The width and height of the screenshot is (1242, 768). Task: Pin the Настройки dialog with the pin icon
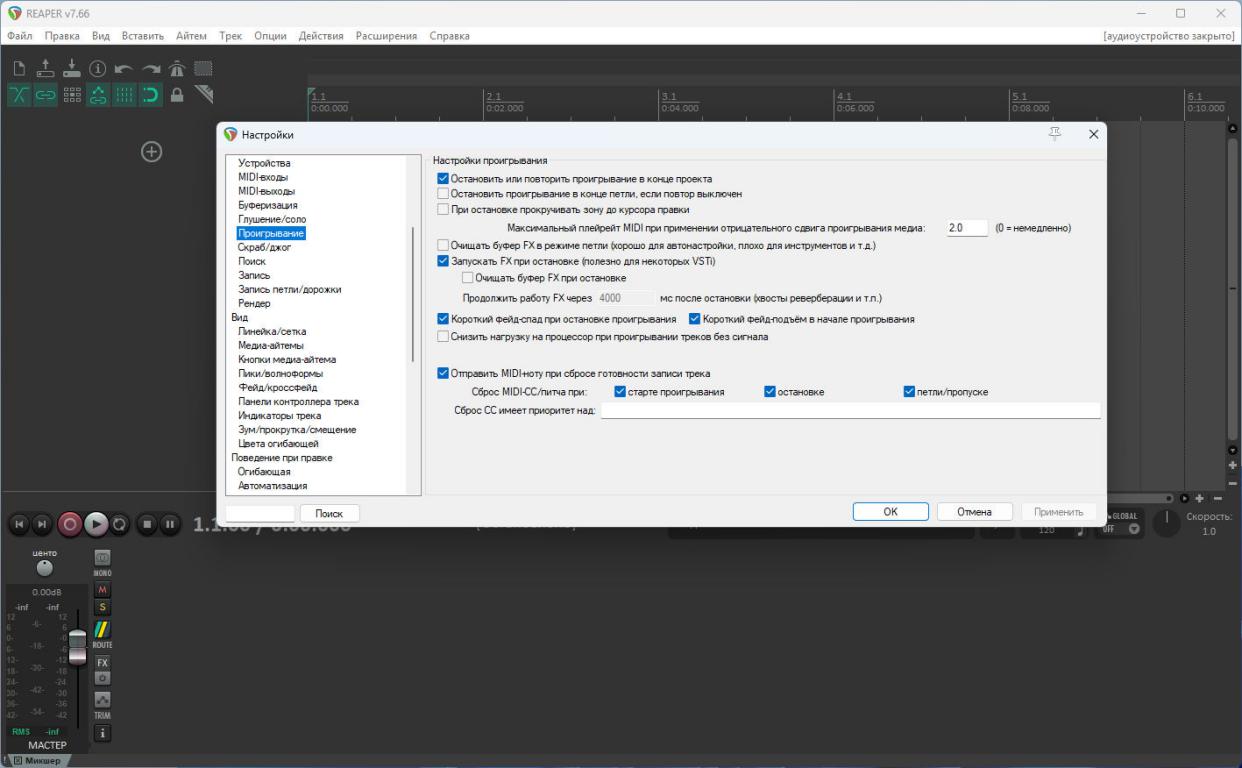tap(1054, 134)
